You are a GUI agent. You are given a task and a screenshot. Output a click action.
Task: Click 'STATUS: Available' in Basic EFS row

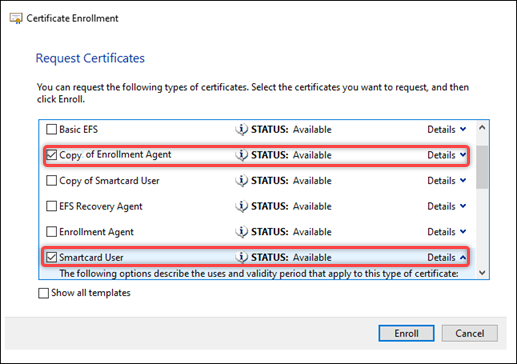click(x=291, y=129)
